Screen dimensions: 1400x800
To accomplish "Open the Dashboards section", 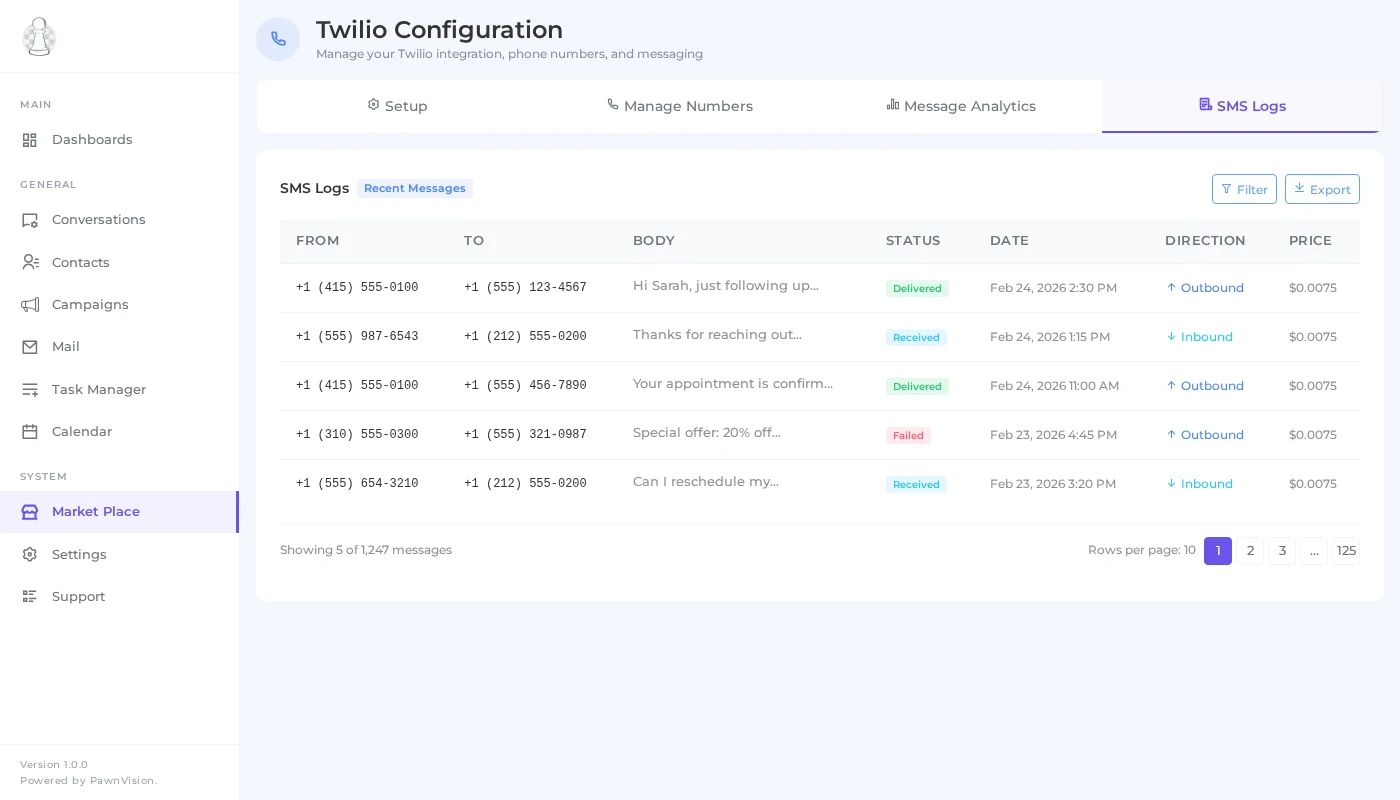I will click(92, 139).
